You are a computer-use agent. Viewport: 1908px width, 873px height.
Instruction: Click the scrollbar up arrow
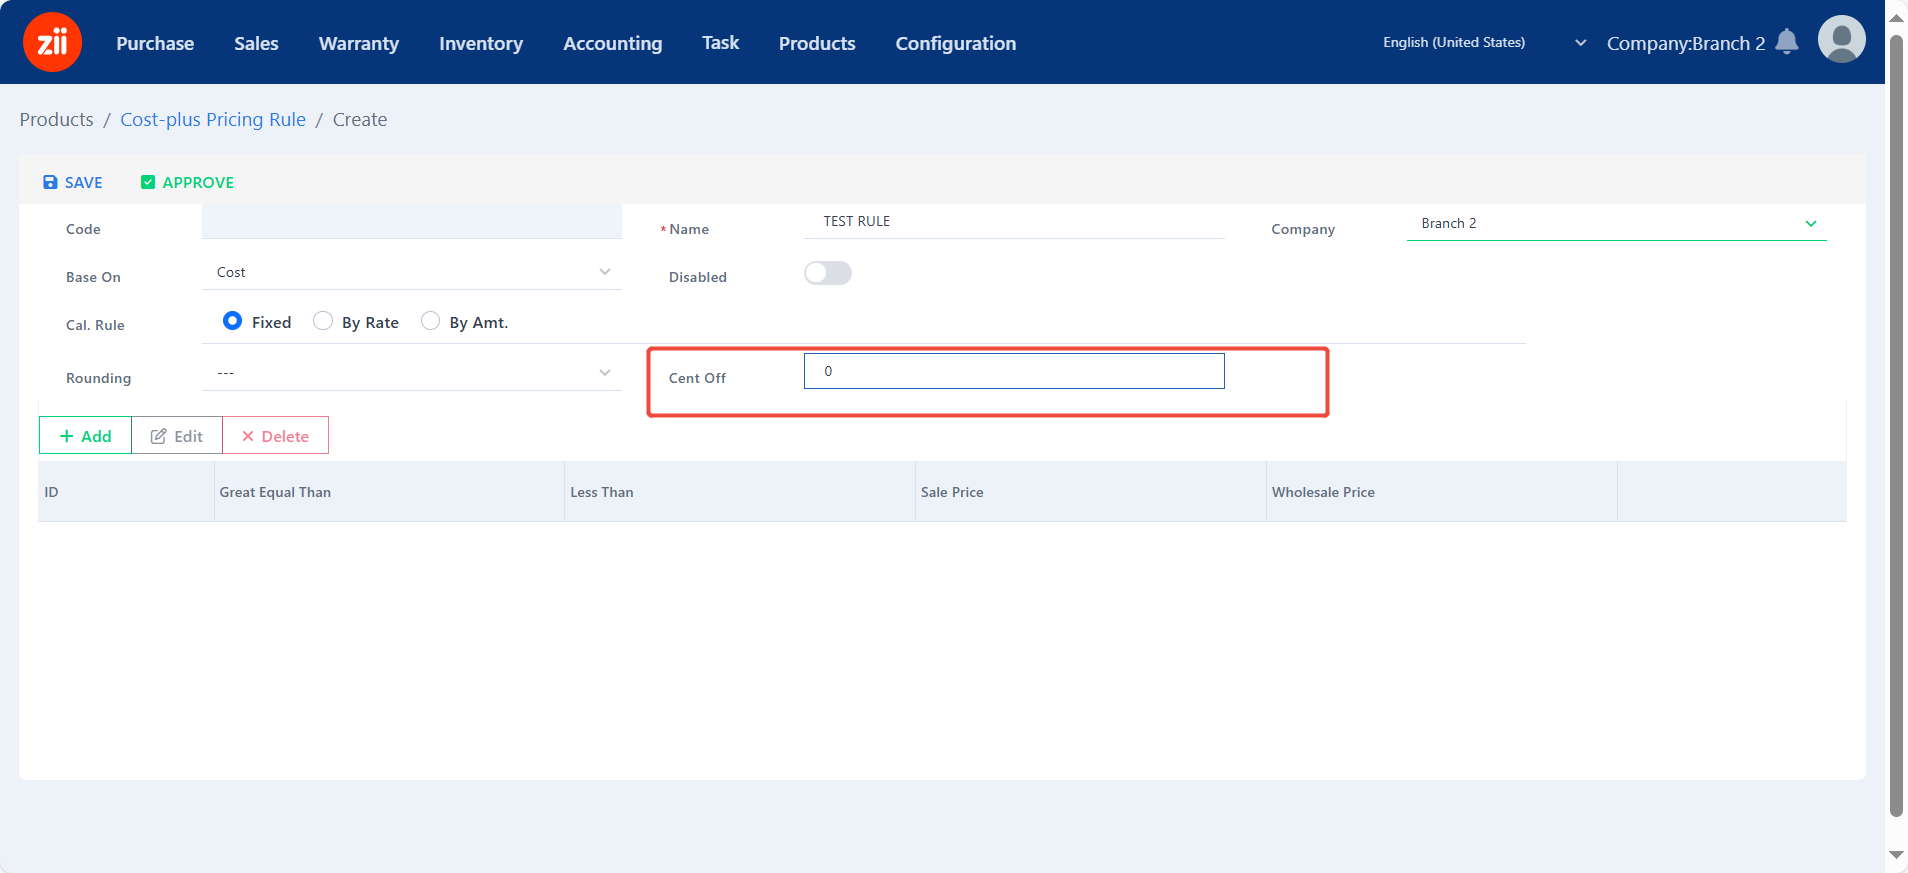[x=1896, y=17]
